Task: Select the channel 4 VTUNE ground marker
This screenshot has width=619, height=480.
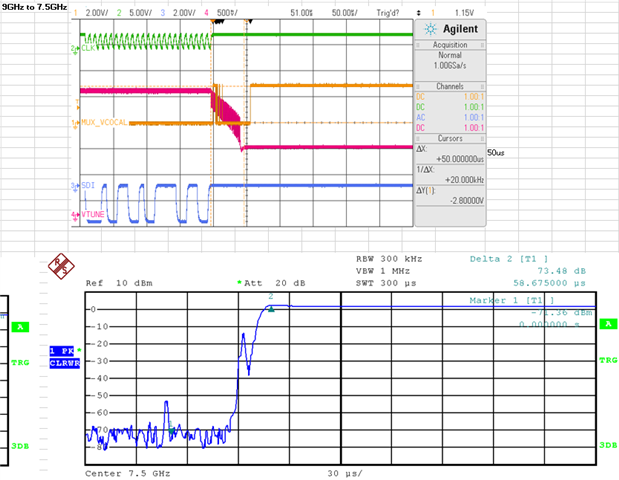Action: [x=75, y=215]
